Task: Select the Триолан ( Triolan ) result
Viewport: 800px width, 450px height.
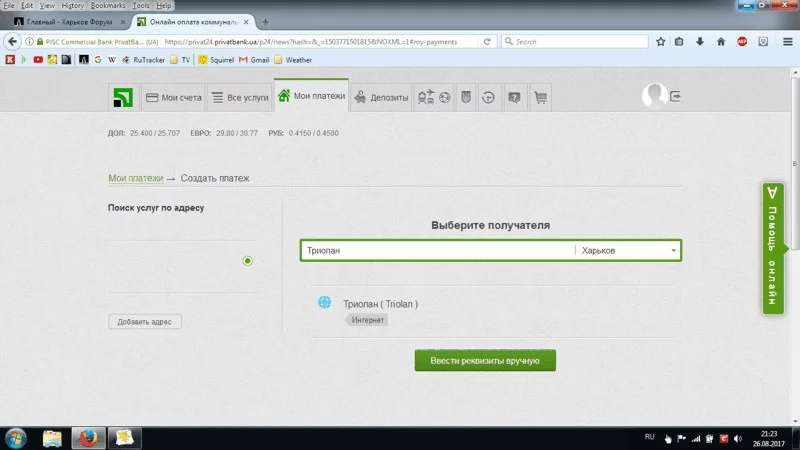Action: [x=380, y=304]
